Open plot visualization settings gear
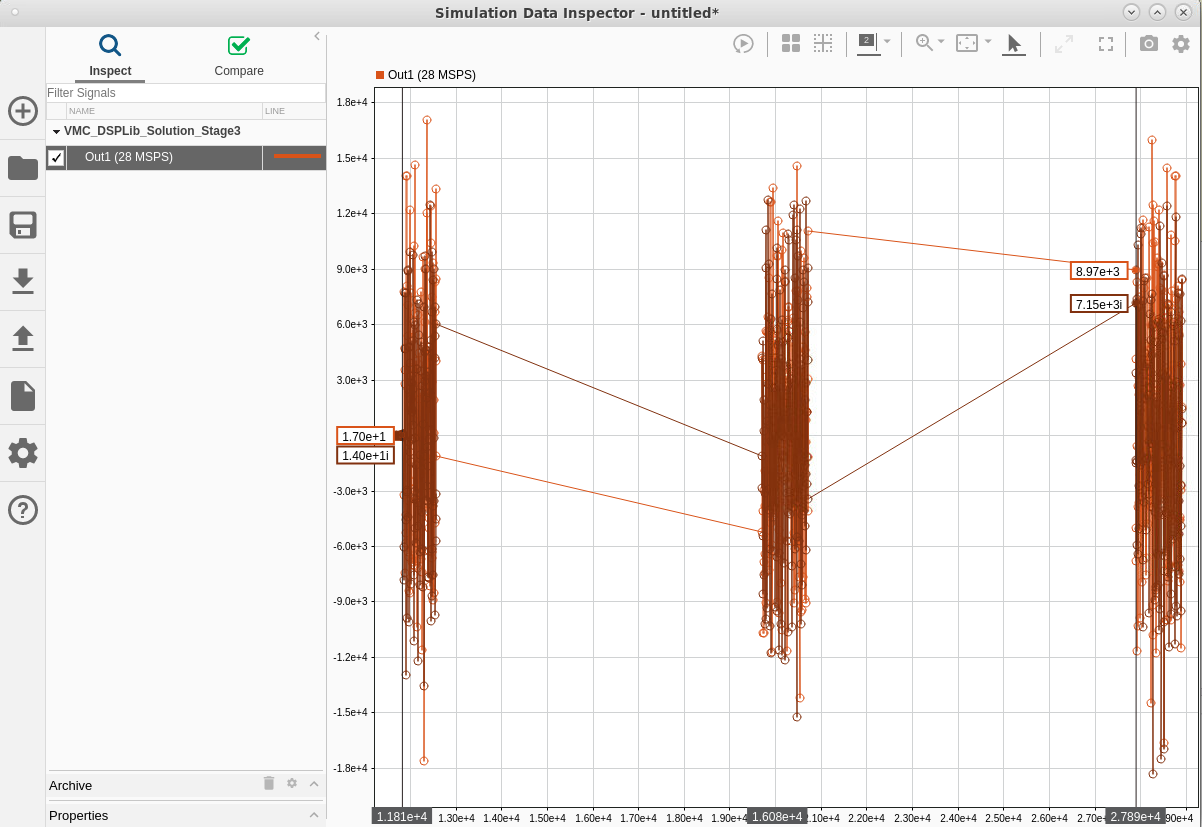Viewport: 1202px width, 827px height. [1181, 44]
